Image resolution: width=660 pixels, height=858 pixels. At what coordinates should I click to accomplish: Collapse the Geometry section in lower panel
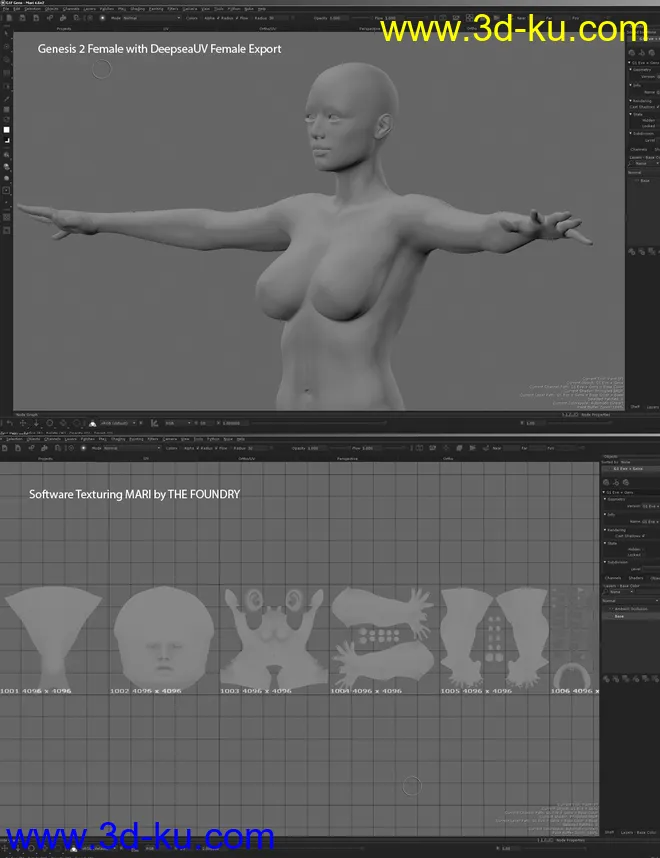tap(603, 499)
